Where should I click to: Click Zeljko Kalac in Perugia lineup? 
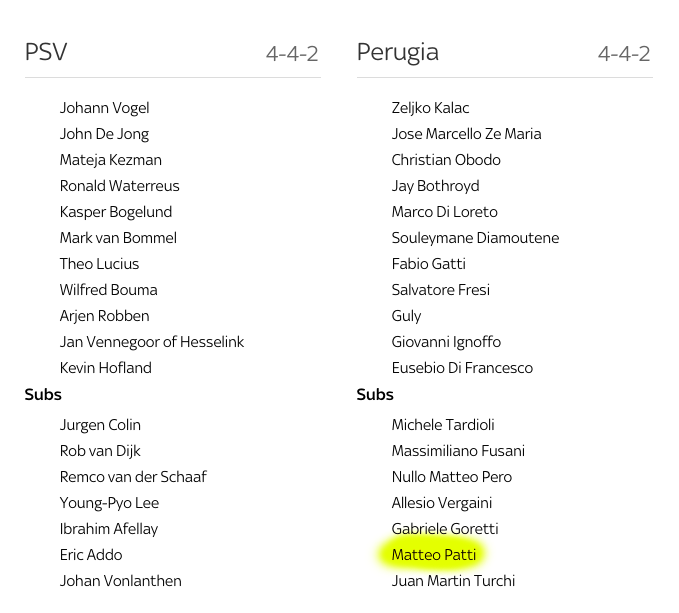tap(430, 108)
